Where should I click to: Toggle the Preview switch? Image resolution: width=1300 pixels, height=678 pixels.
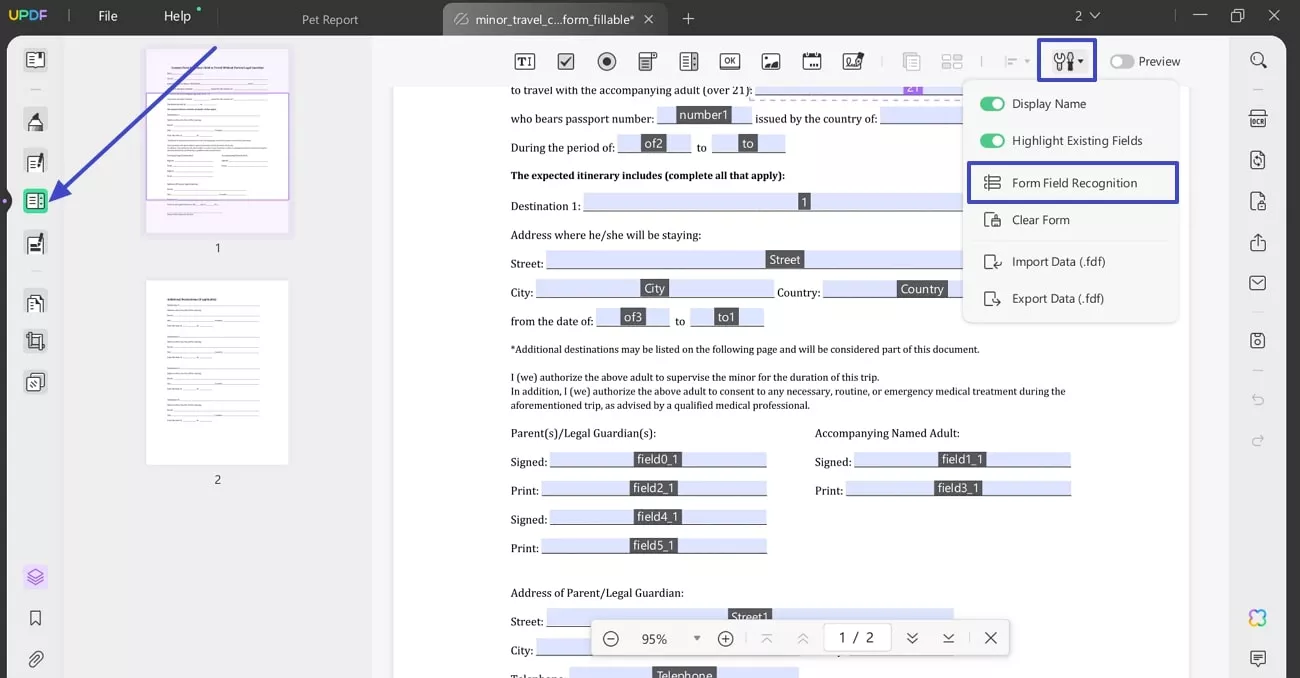[1122, 61]
